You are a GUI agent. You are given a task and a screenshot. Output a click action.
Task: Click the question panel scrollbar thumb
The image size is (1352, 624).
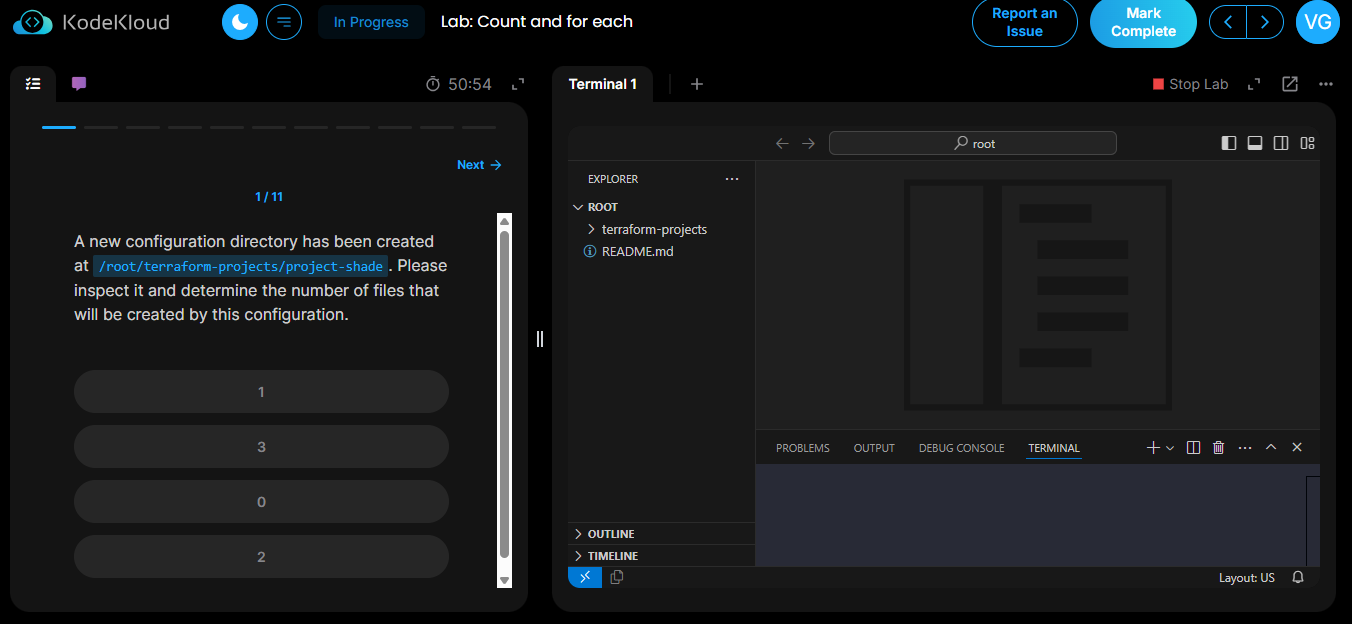point(504,394)
